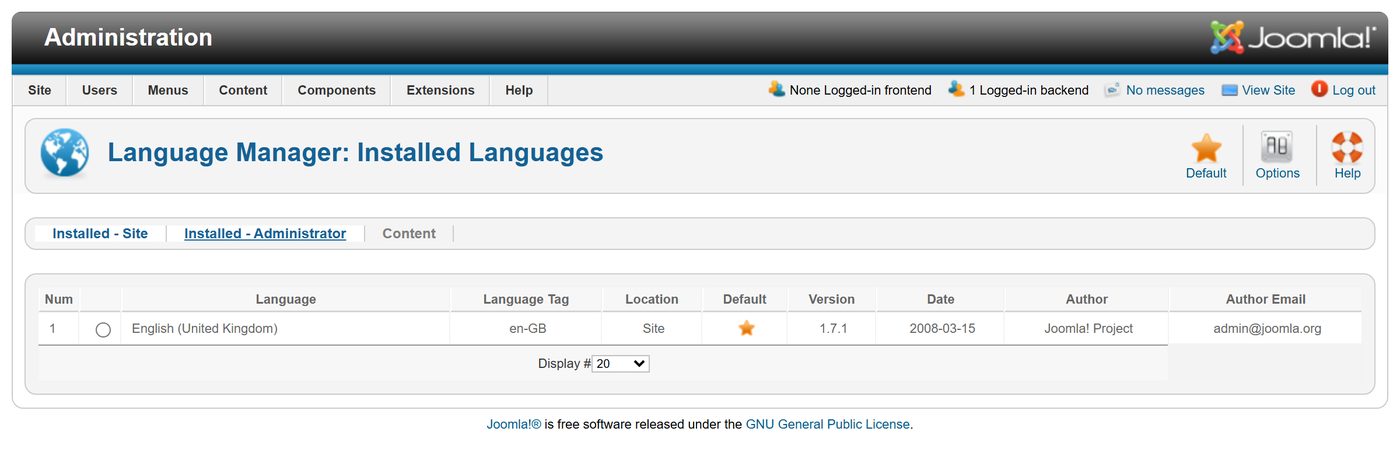Click the Language column header
This screenshot has height=452, width=1400.
(x=286, y=299)
